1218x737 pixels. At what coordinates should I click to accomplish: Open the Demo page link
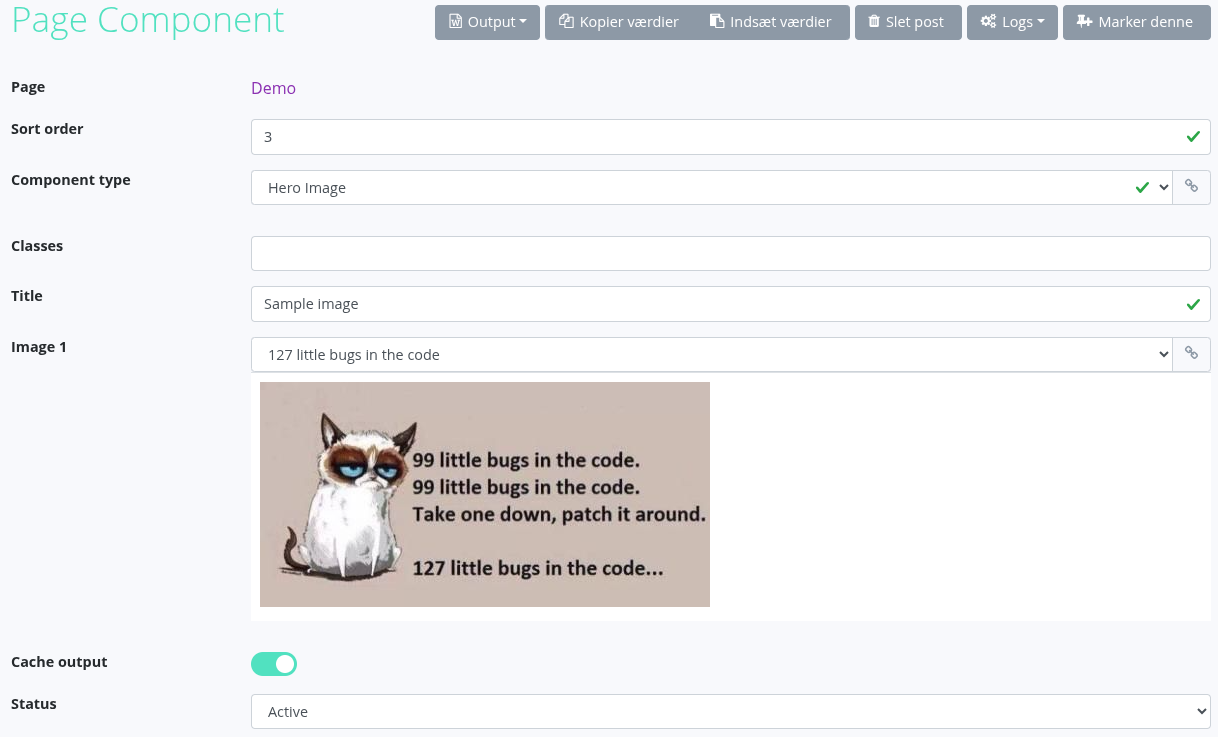coord(273,88)
